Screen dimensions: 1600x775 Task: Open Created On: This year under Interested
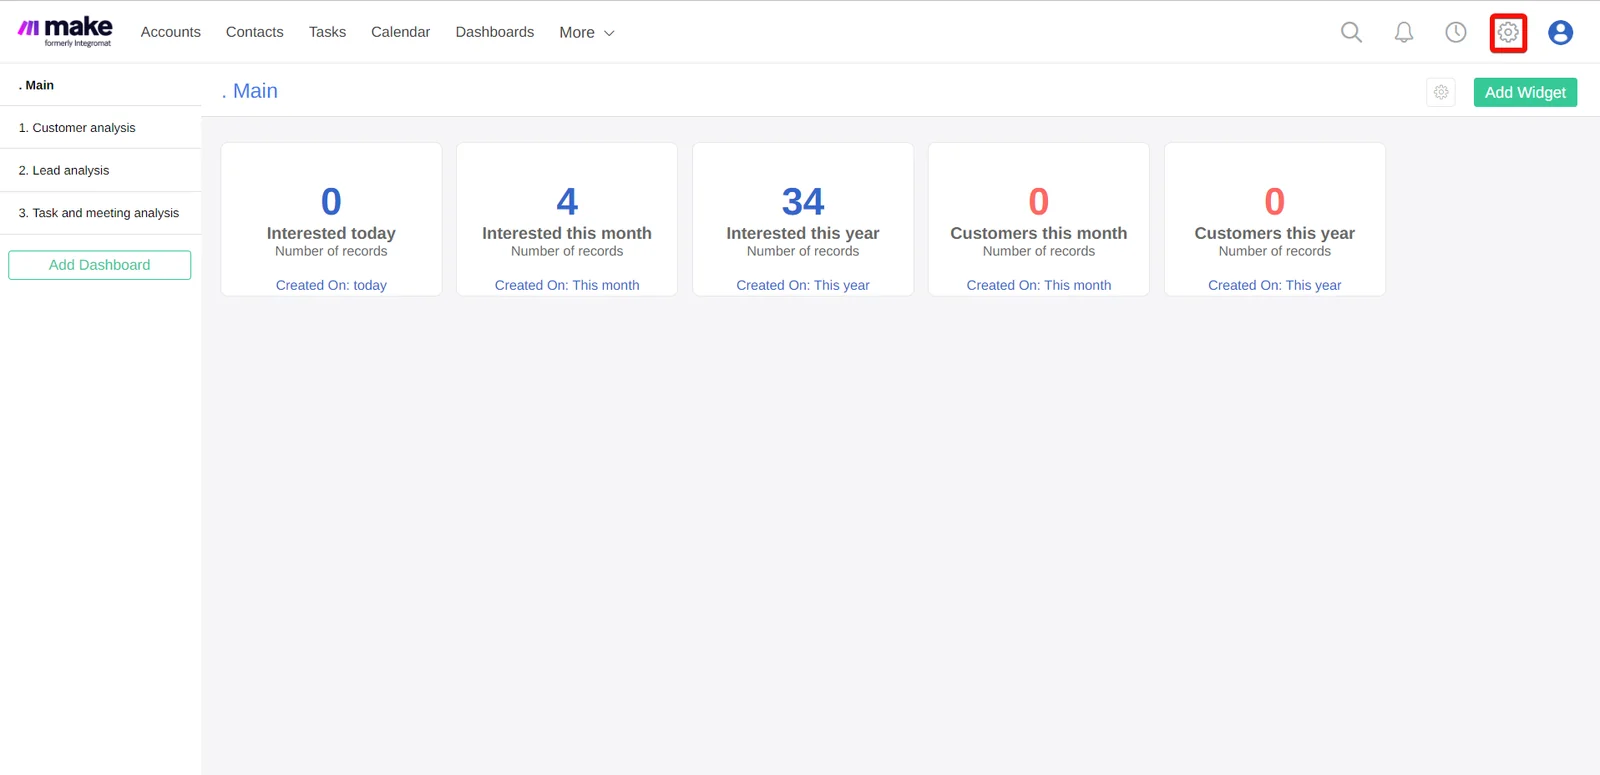pos(803,285)
